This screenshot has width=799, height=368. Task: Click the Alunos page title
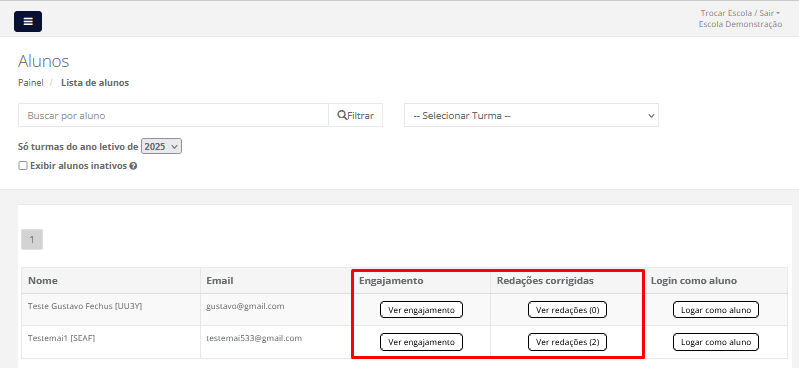(43, 61)
